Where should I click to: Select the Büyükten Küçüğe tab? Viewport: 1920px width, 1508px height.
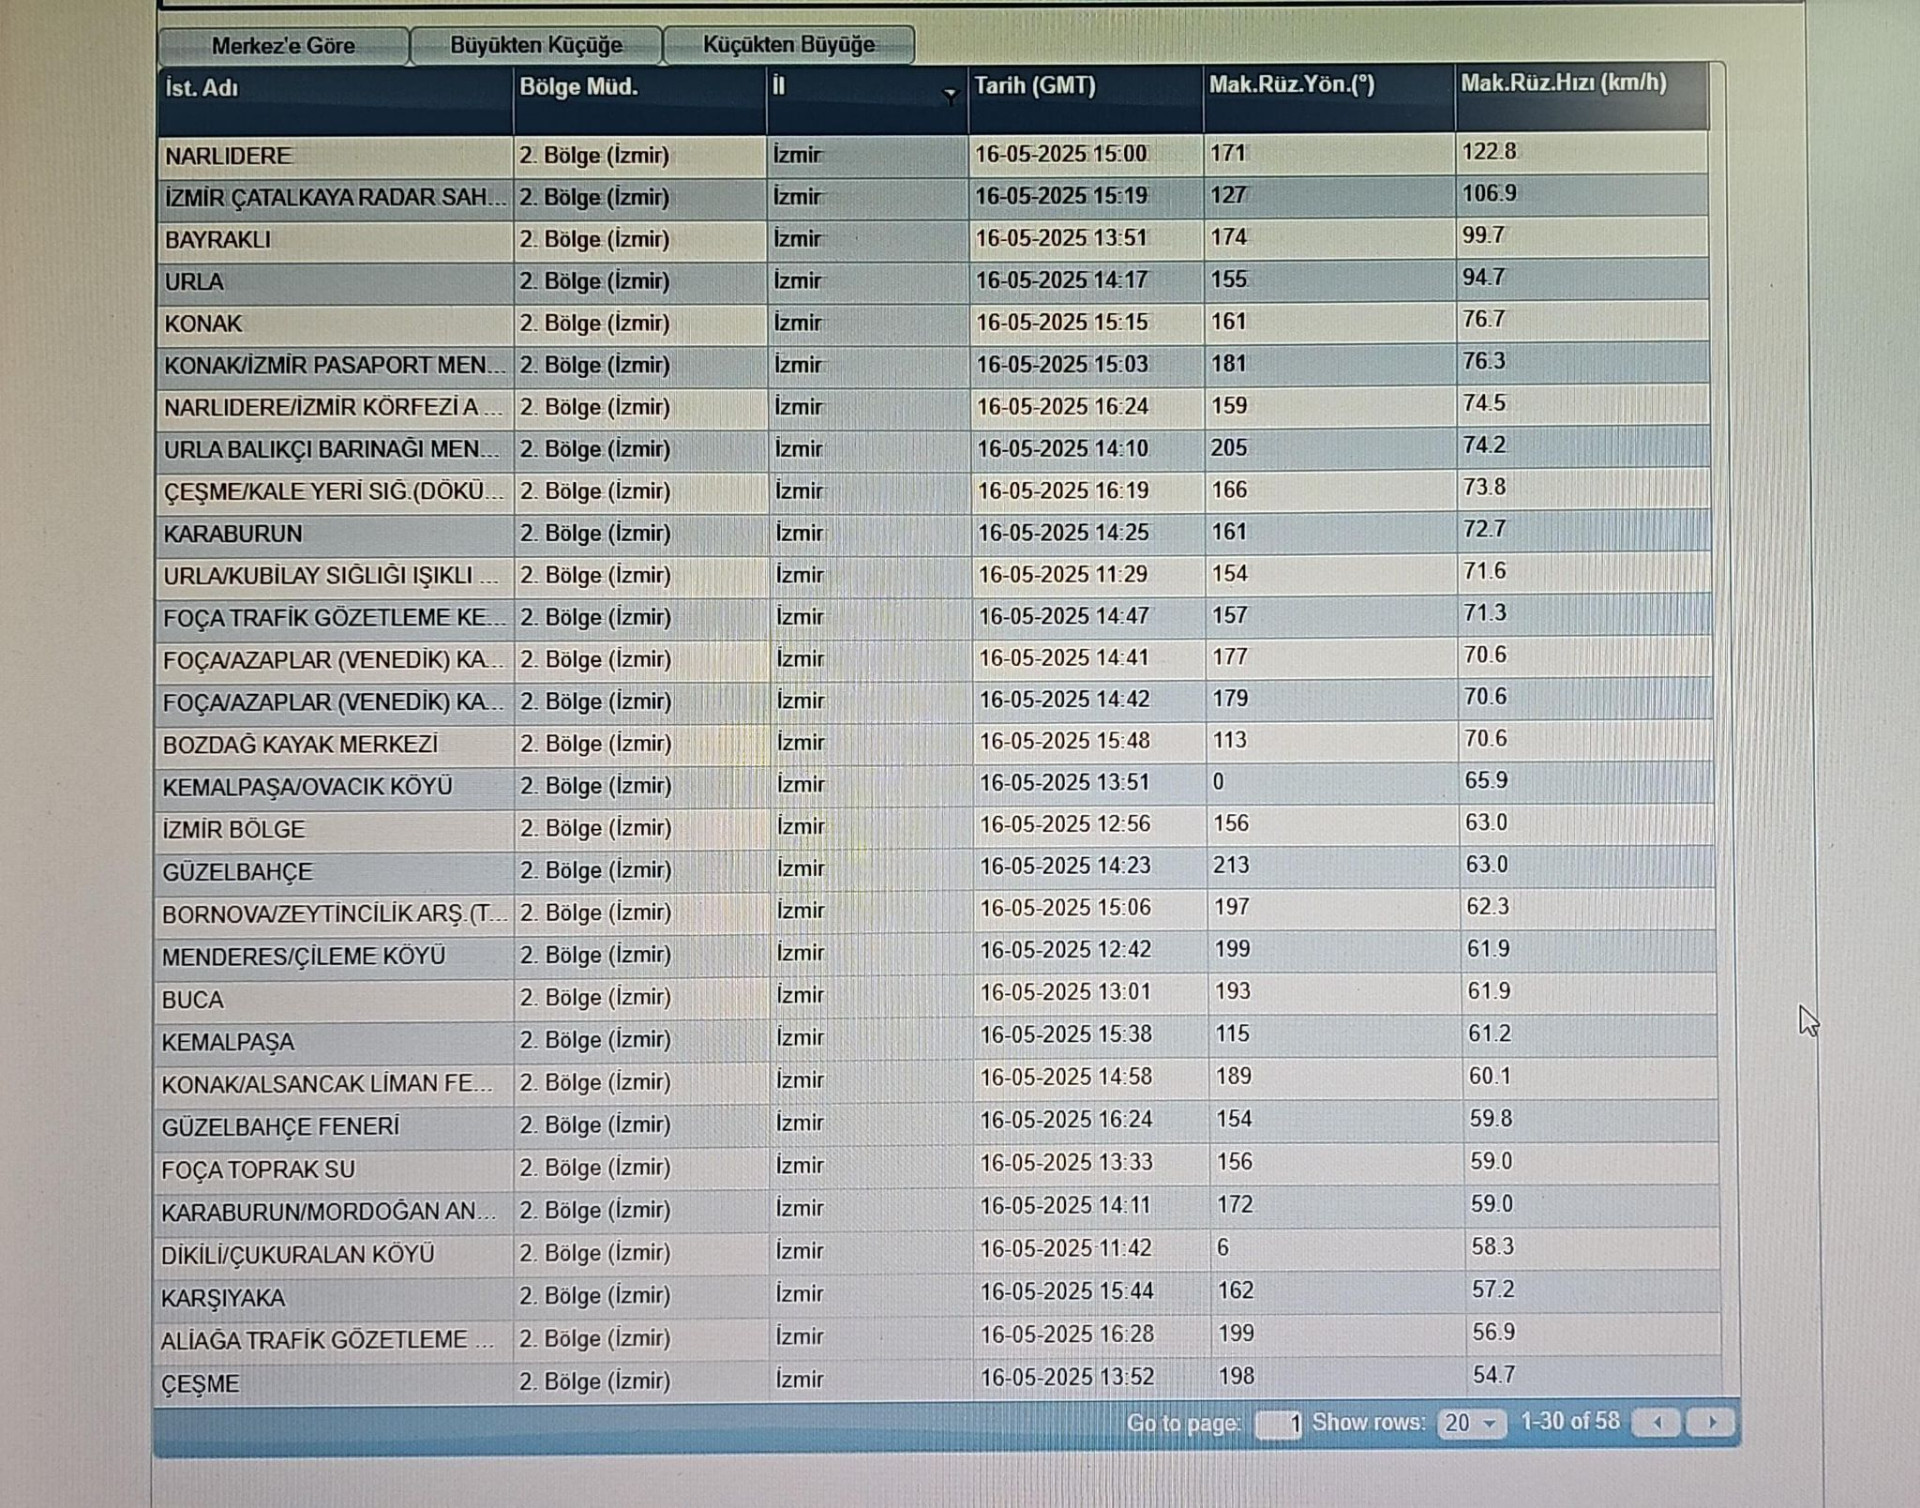coord(536,45)
